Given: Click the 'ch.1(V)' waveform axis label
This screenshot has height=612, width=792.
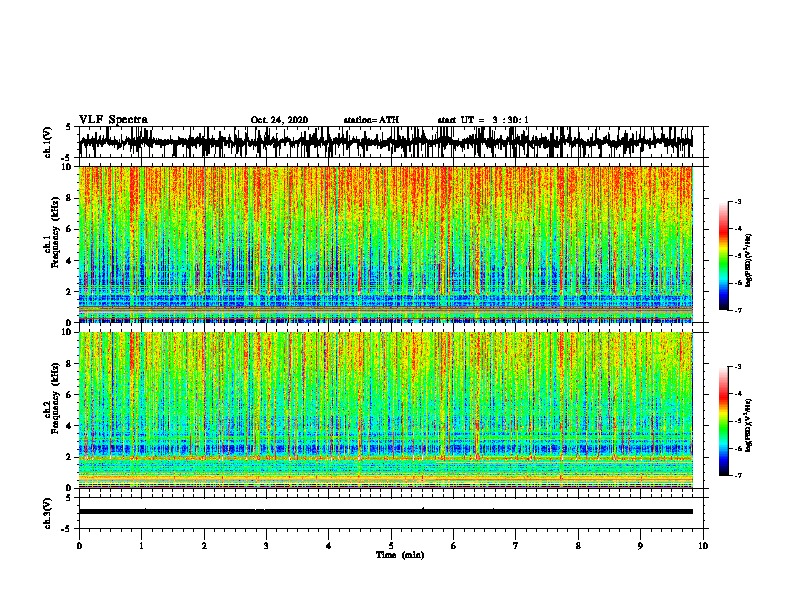Looking at the screenshot, I should 48,142.
